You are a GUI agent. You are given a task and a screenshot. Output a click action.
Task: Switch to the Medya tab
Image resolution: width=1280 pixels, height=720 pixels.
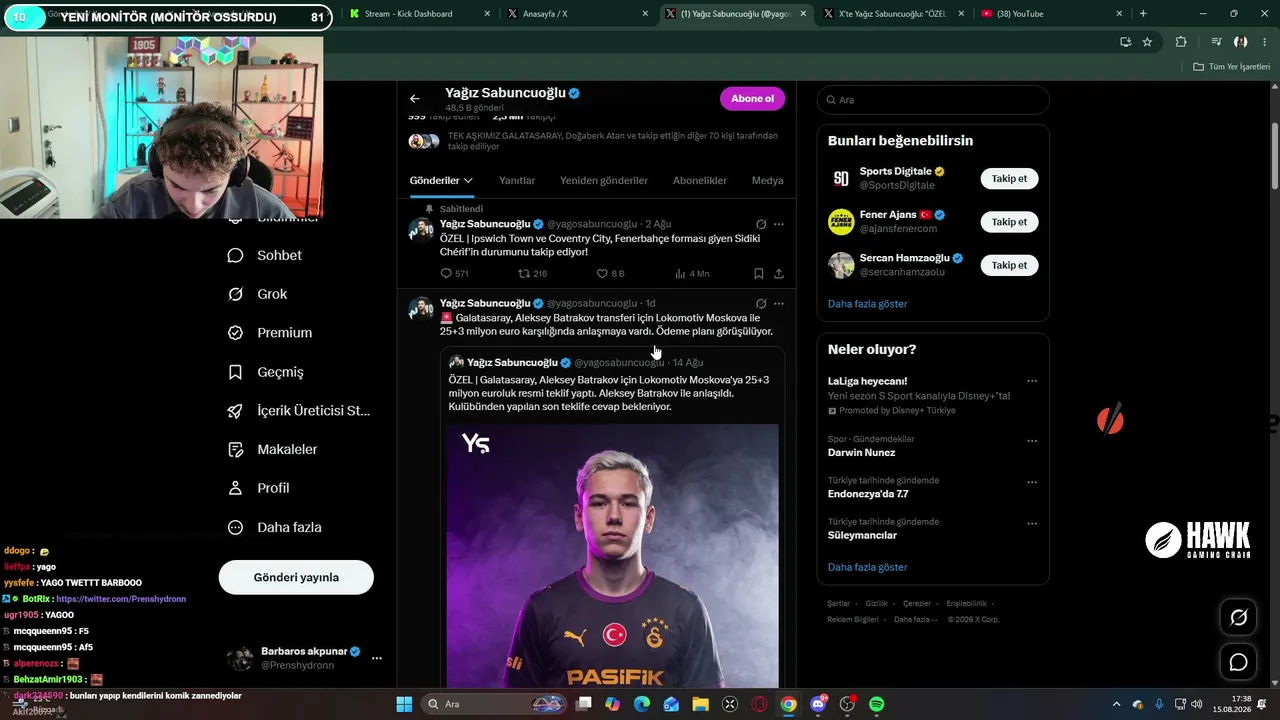[x=768, y=180]
